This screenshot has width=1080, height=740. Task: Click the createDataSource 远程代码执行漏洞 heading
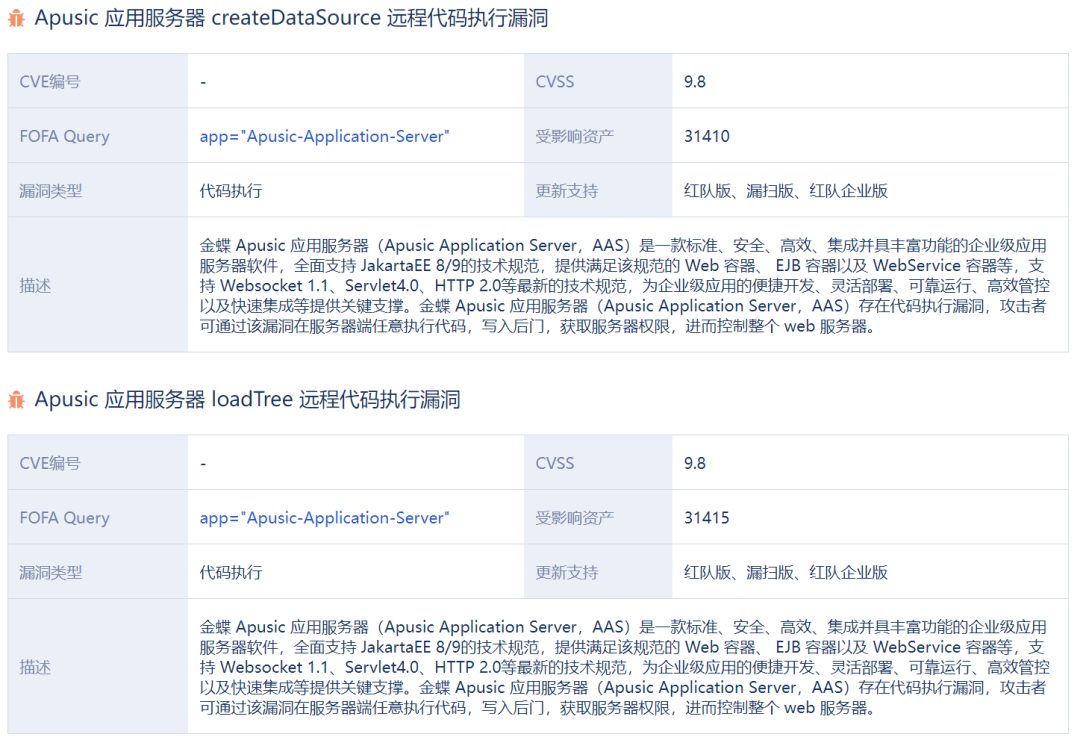pos(291,18)
